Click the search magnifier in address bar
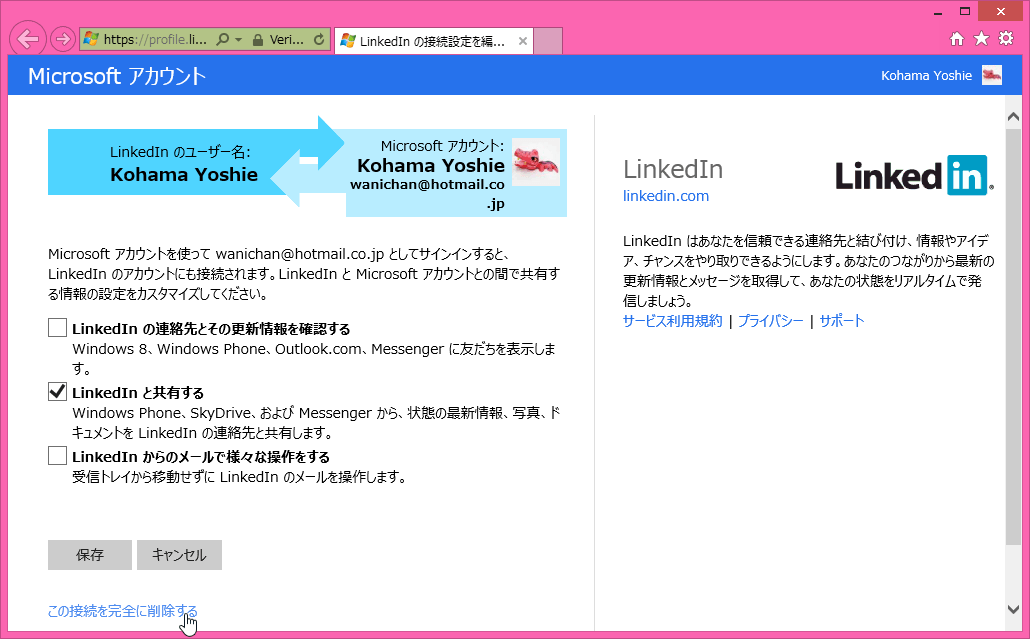Image resolution: width=1030 pixels, height=639 pixels. click(x=223, y=39)
